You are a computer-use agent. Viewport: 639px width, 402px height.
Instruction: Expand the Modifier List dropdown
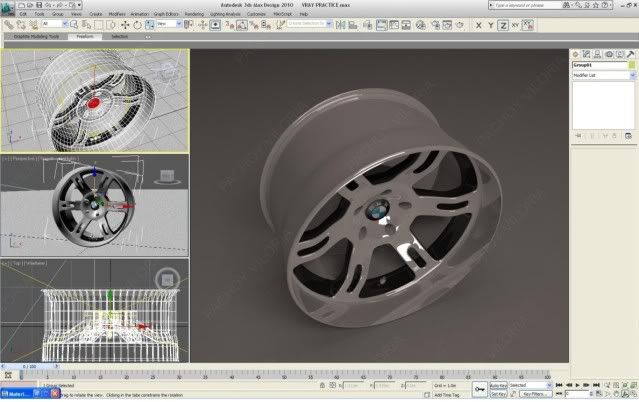(x=604, y=75)
